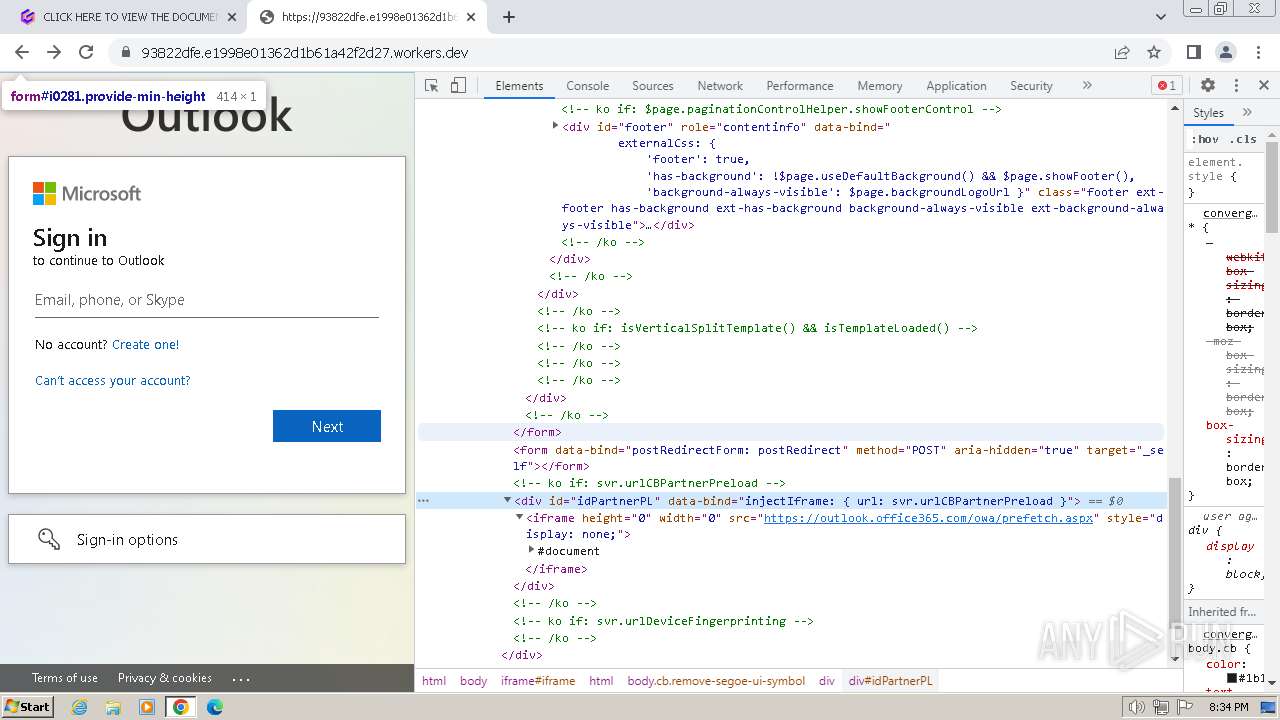This screenshot has height=720, width=1280.
Task: Toggle the device toolbar icon
Action: [x=458, y=86]
